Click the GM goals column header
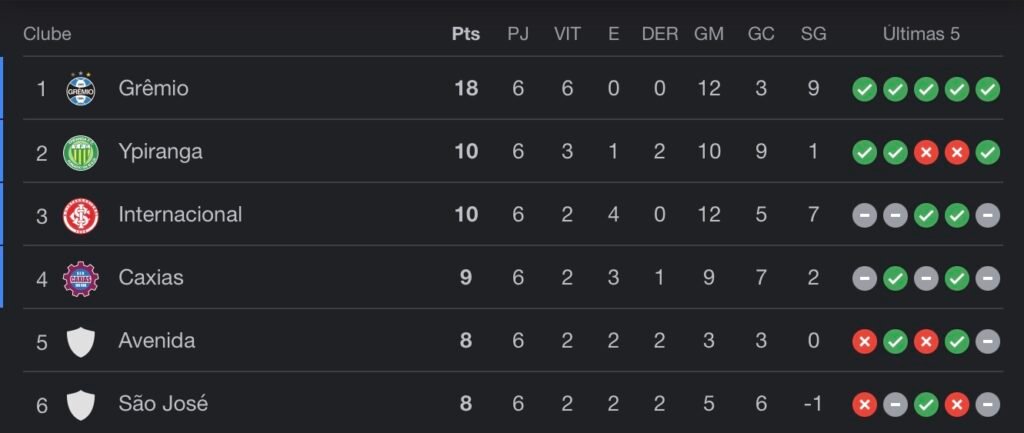Image resolution: width=1024 pixels, height=433 pixels. tap(709, 34)
